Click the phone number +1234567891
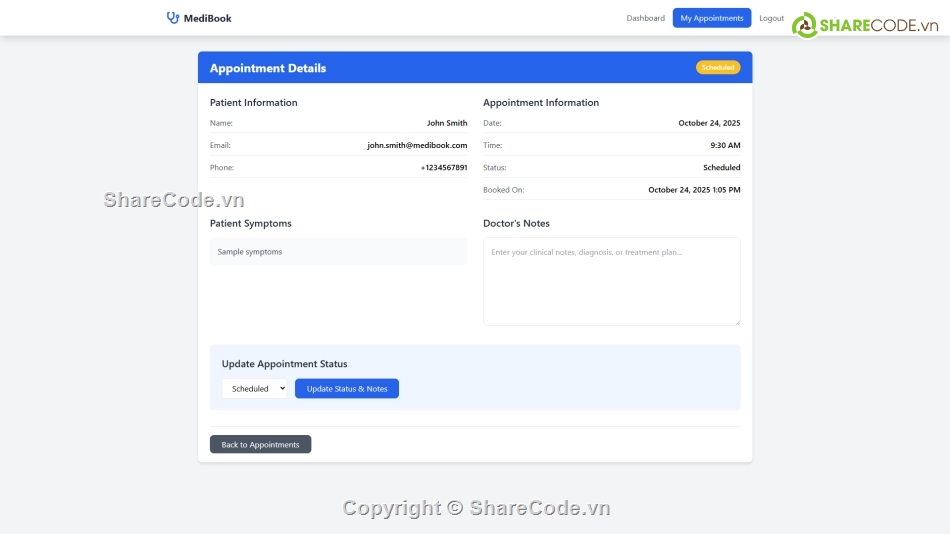 [443, 168]
